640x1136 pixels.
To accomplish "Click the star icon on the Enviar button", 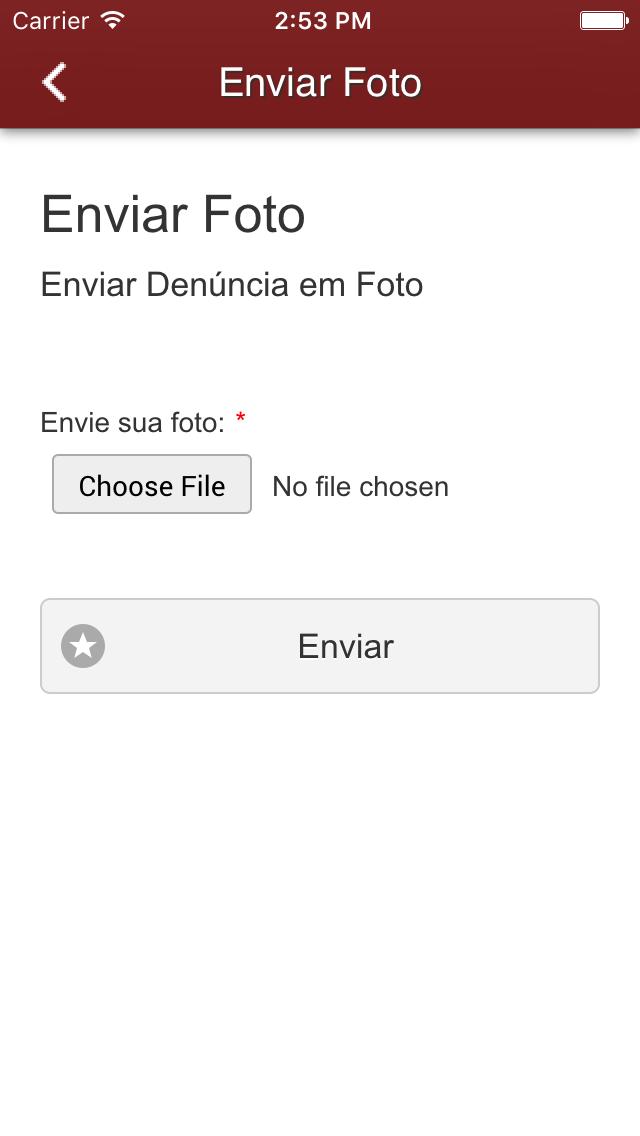I will point(83,646).
